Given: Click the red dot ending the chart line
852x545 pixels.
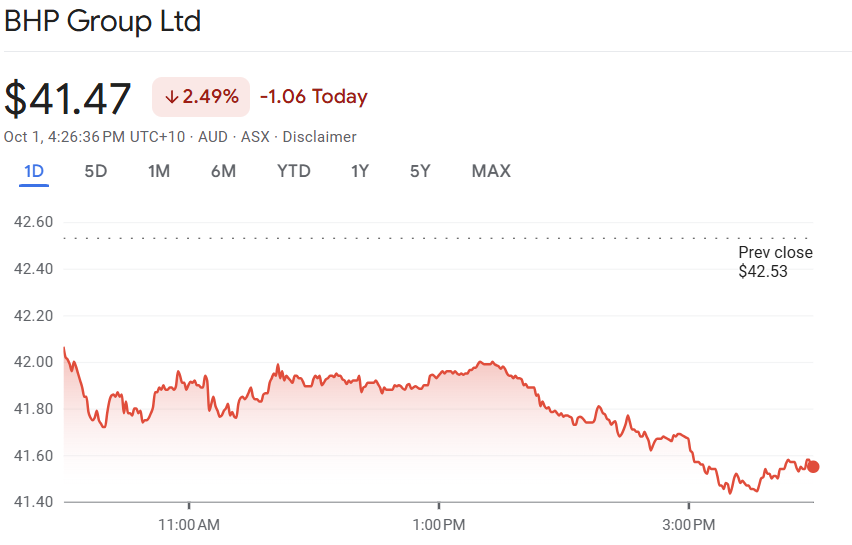Looking at the screenshot, I should tap(813, 466).
